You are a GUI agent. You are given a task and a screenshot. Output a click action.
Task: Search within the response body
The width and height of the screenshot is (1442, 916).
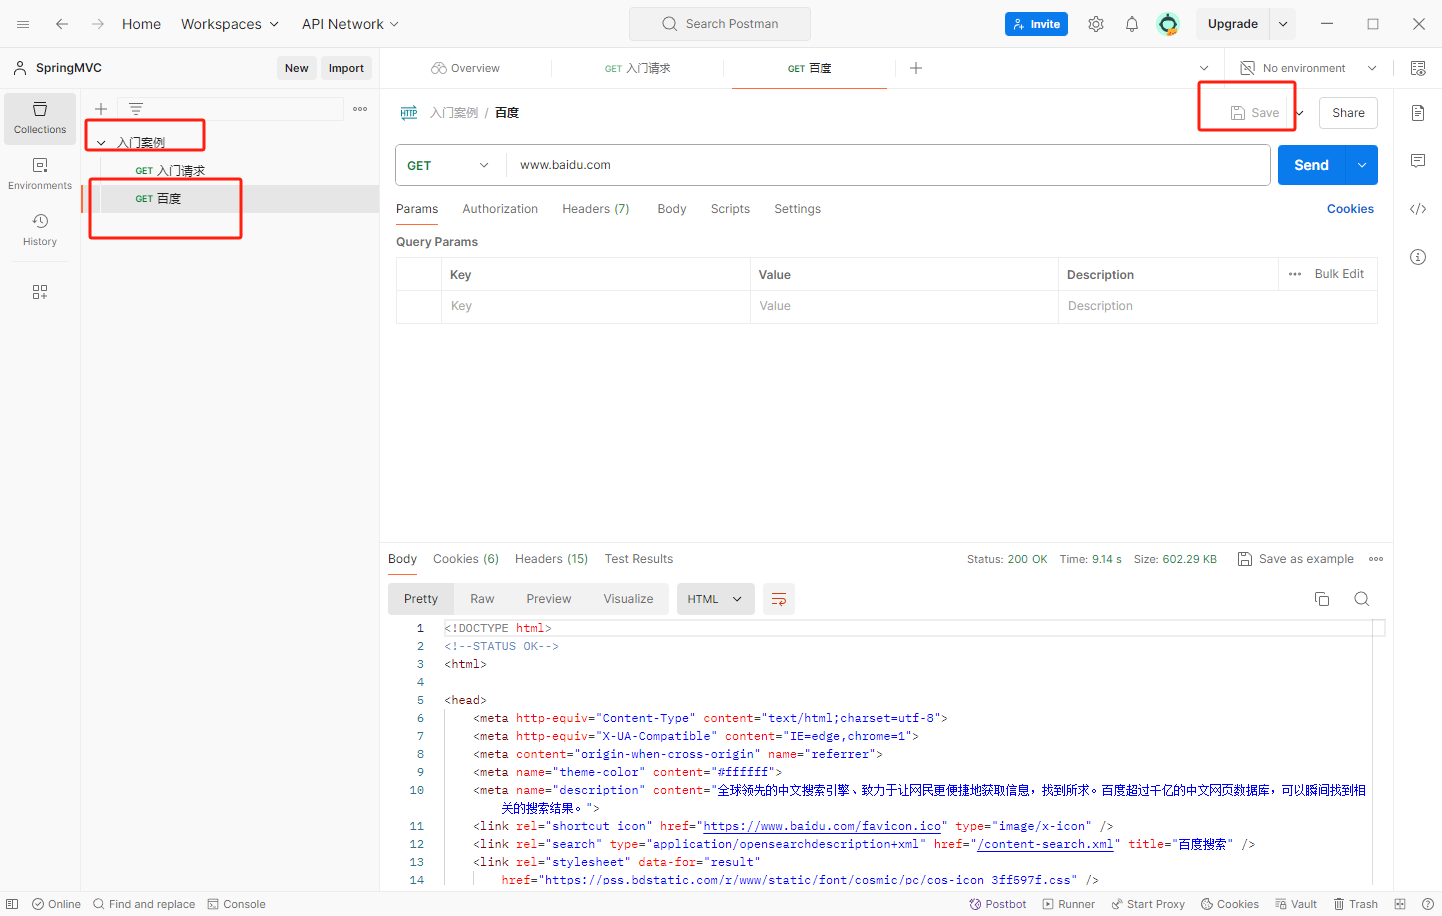coord(1362,599)
